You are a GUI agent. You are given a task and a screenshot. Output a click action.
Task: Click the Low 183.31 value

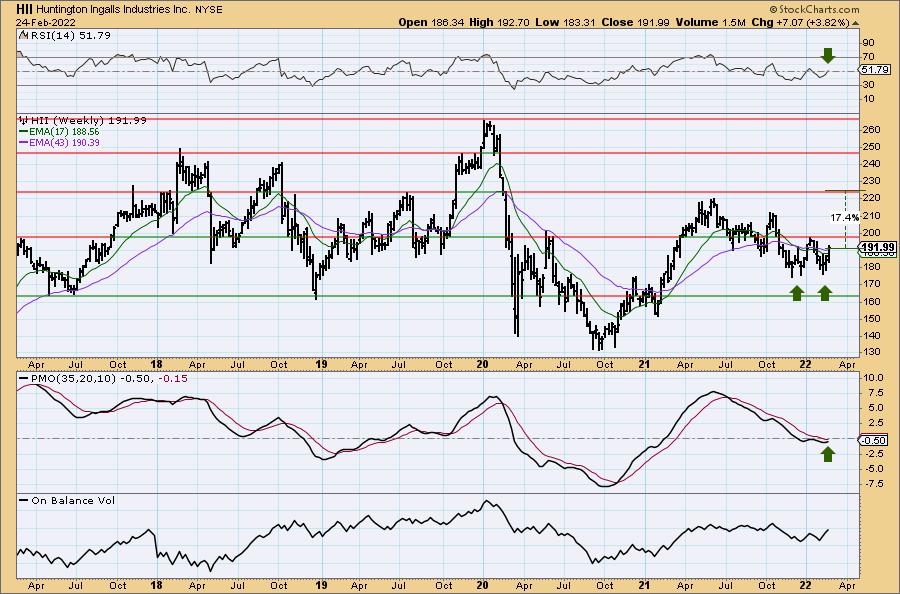coord(565,22)
